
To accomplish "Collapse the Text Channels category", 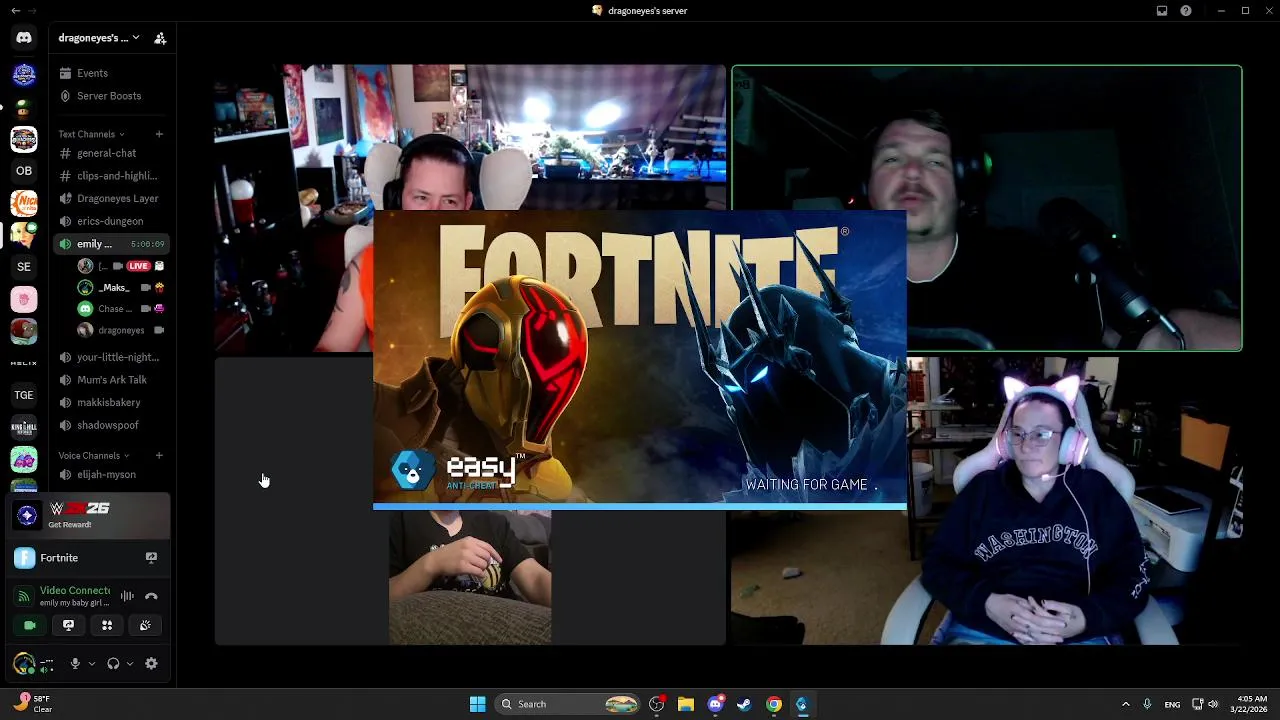I will (x=91, y=134).
